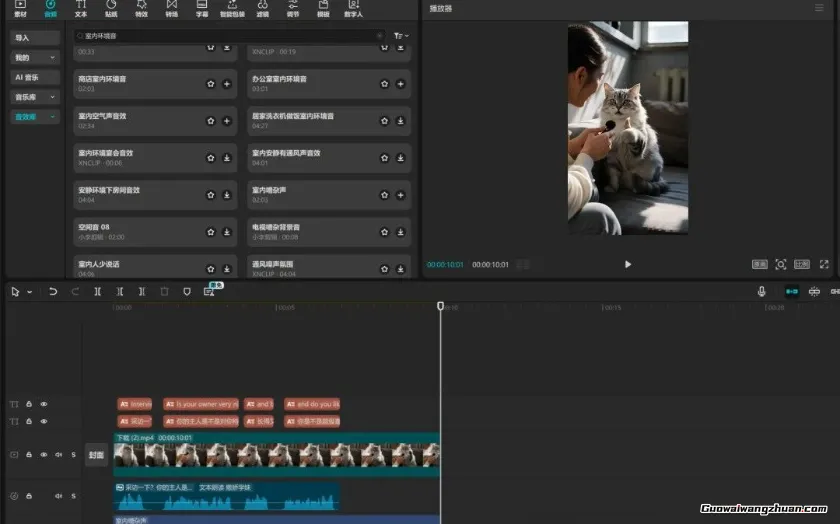Image resolution: width=840 pixels, height=524 pixels.
Task: Start voice recording with the microphone icon
Action: coord(761,291)
